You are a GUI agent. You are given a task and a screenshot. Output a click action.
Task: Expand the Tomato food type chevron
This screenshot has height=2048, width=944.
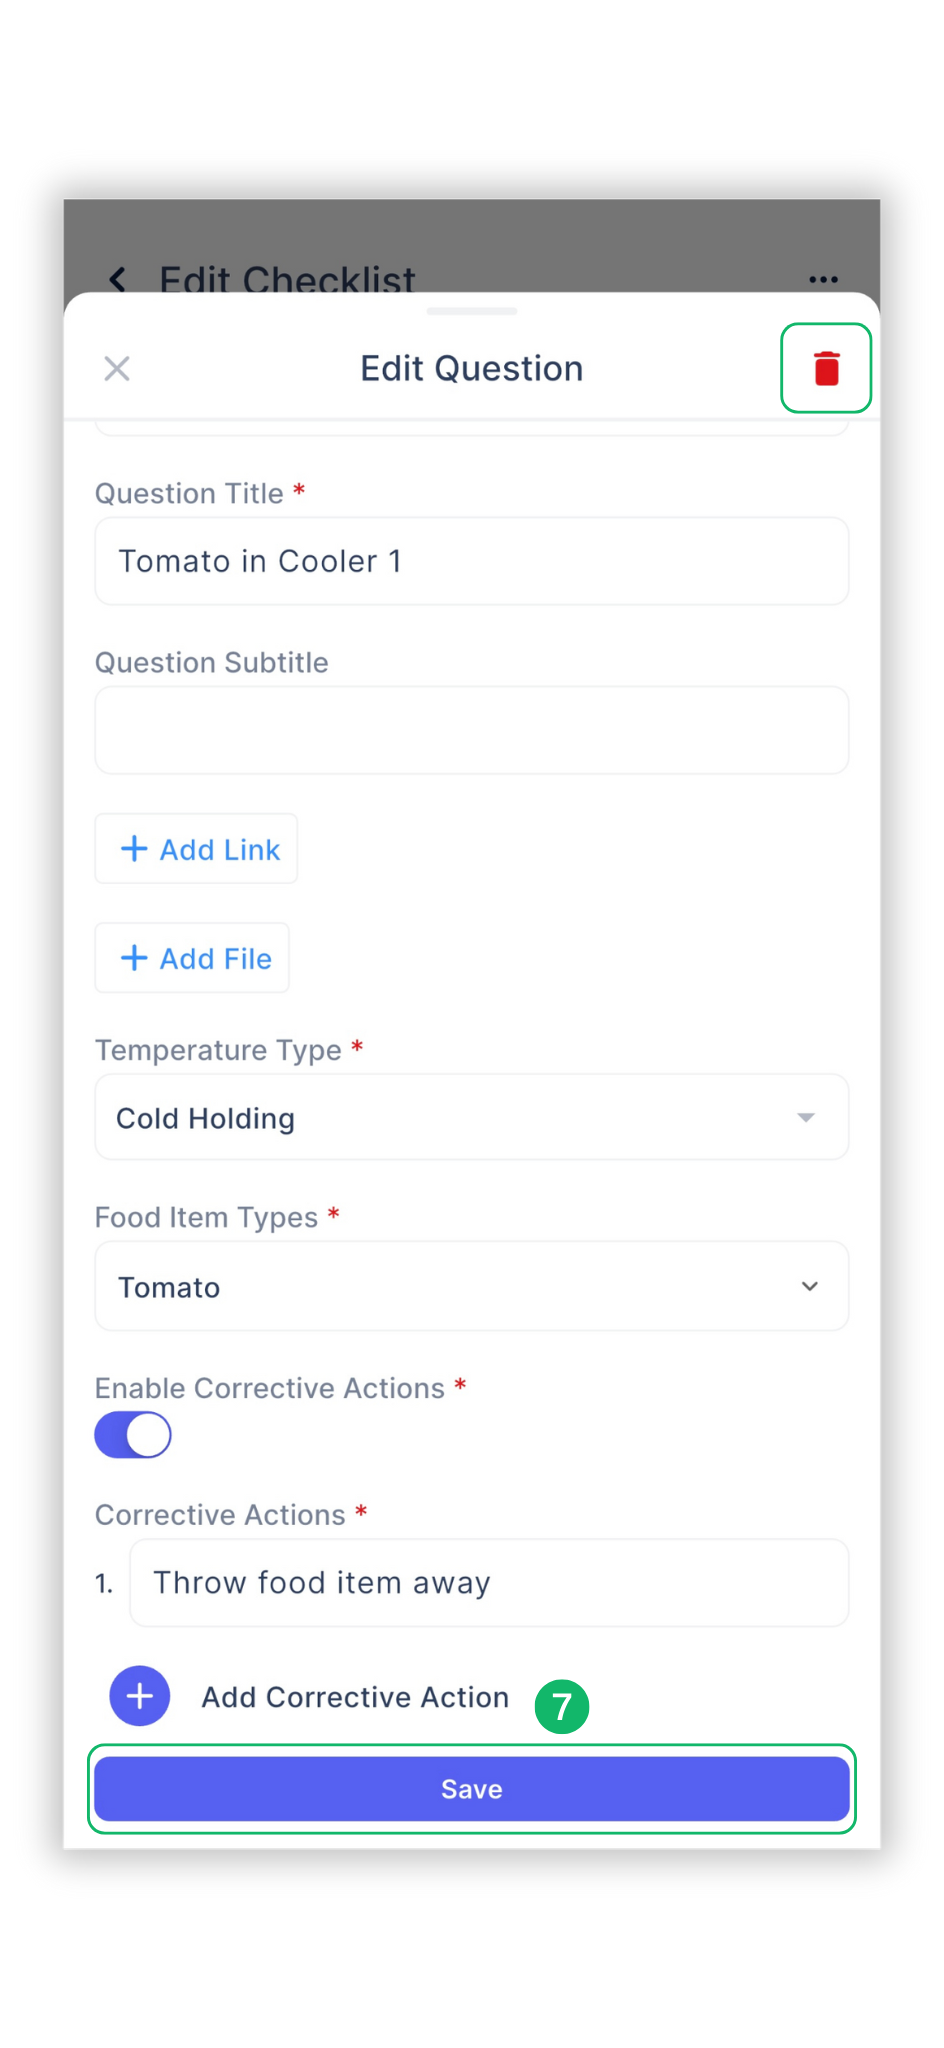810,1286
